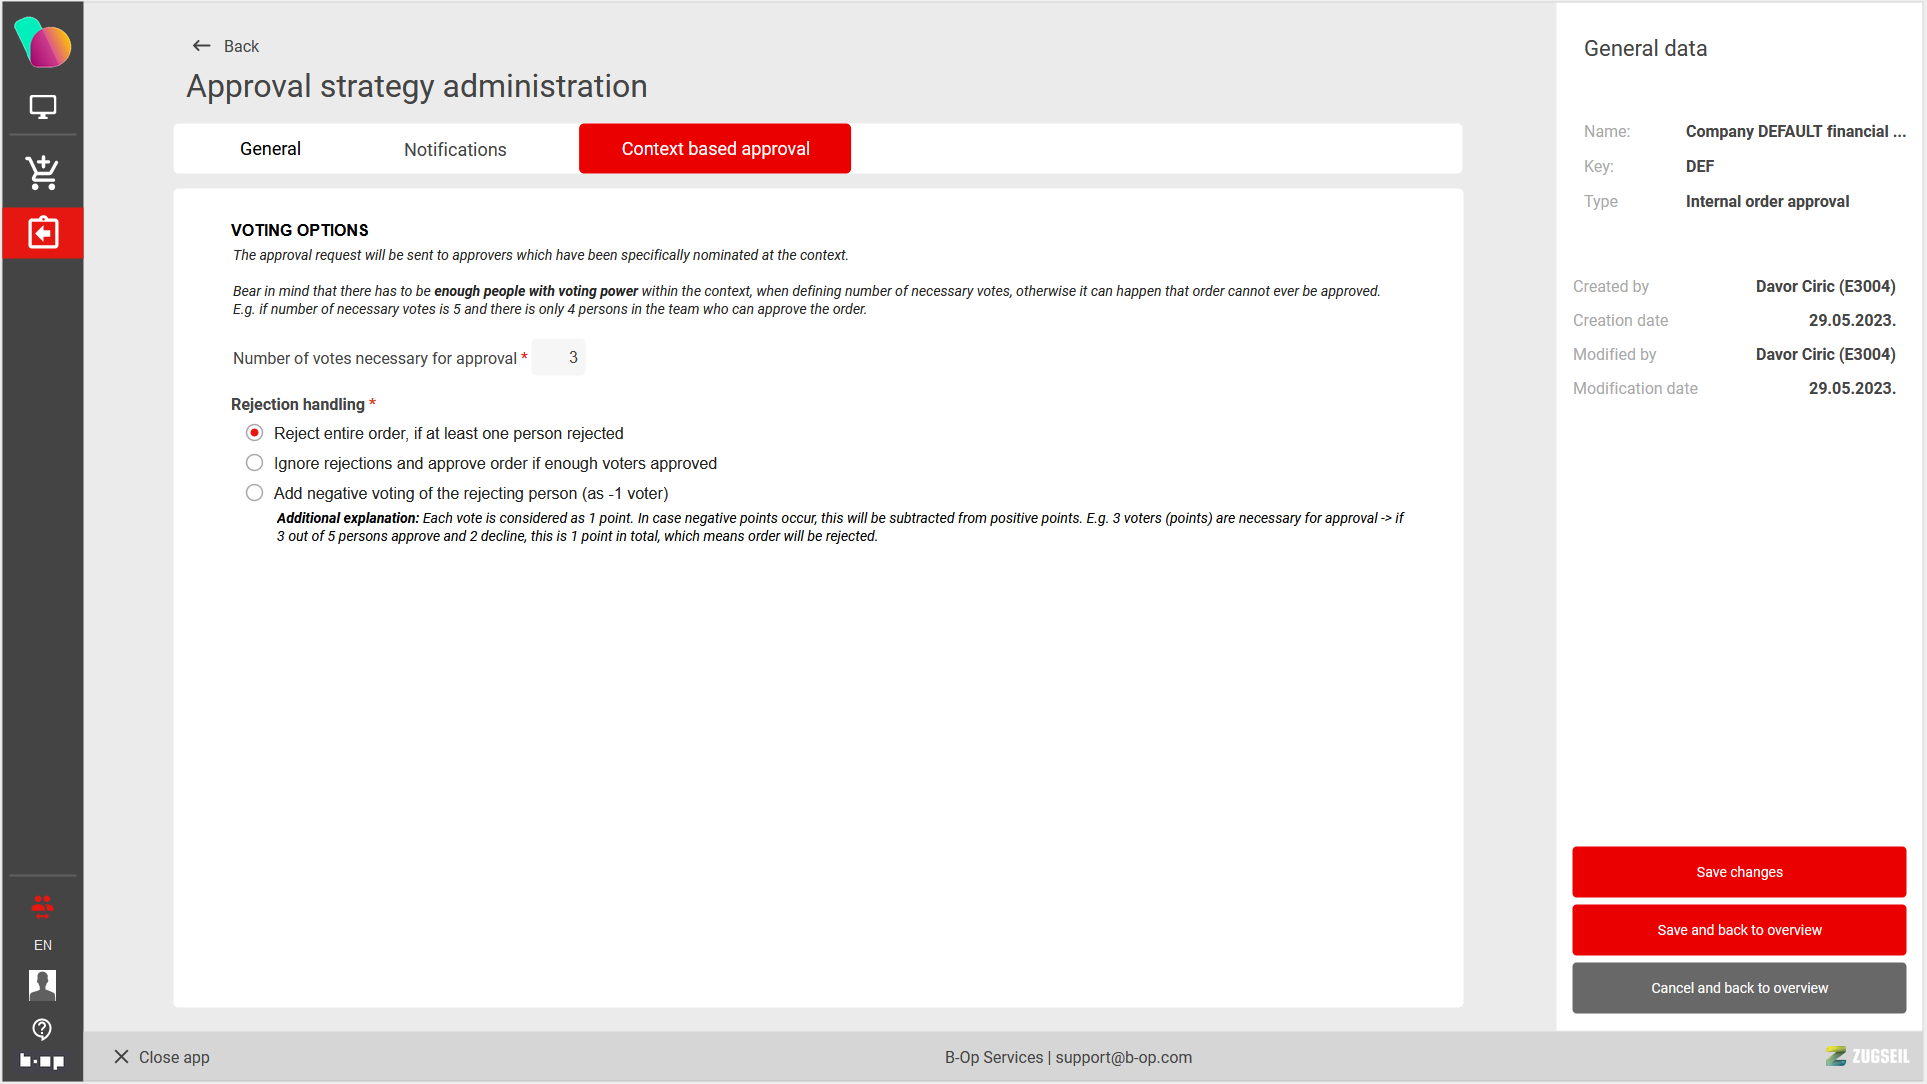Focus the number of votes input field

click(559, 357)
